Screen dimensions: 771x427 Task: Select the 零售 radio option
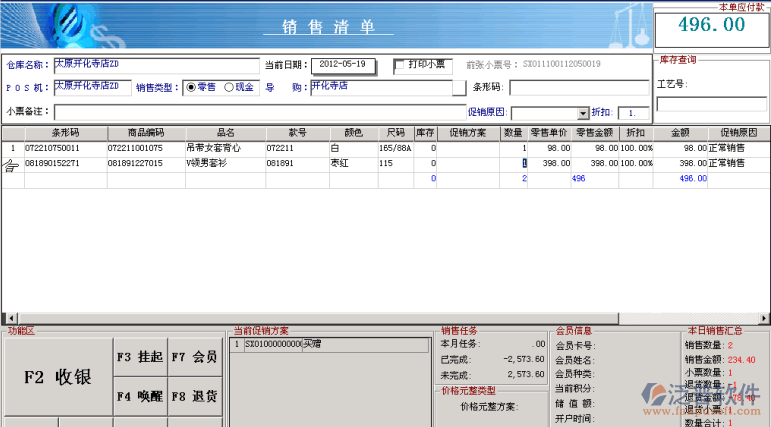click(x=191, y=87)
